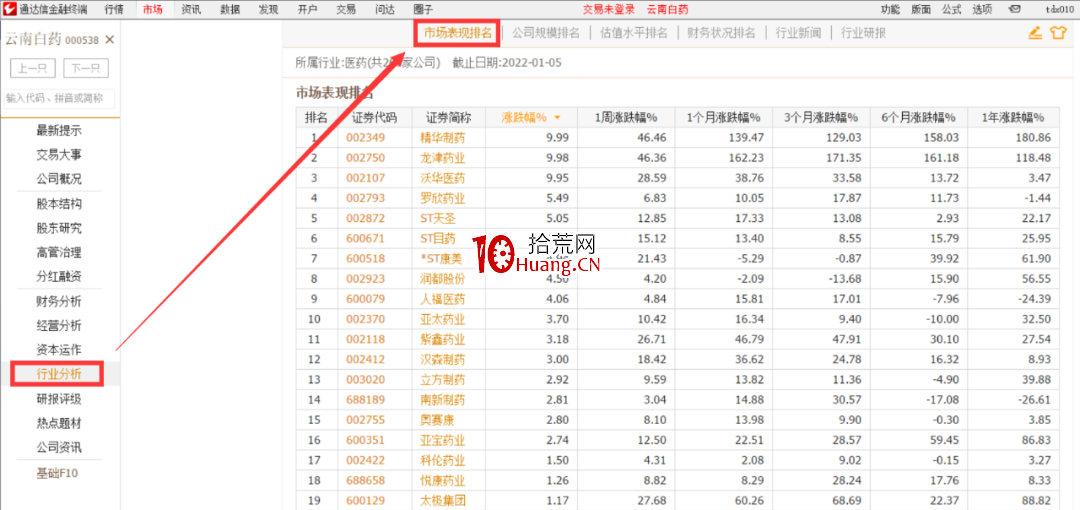Open the mail envelope icon
Screen dimensions: 1080x510
(1015, 9)
